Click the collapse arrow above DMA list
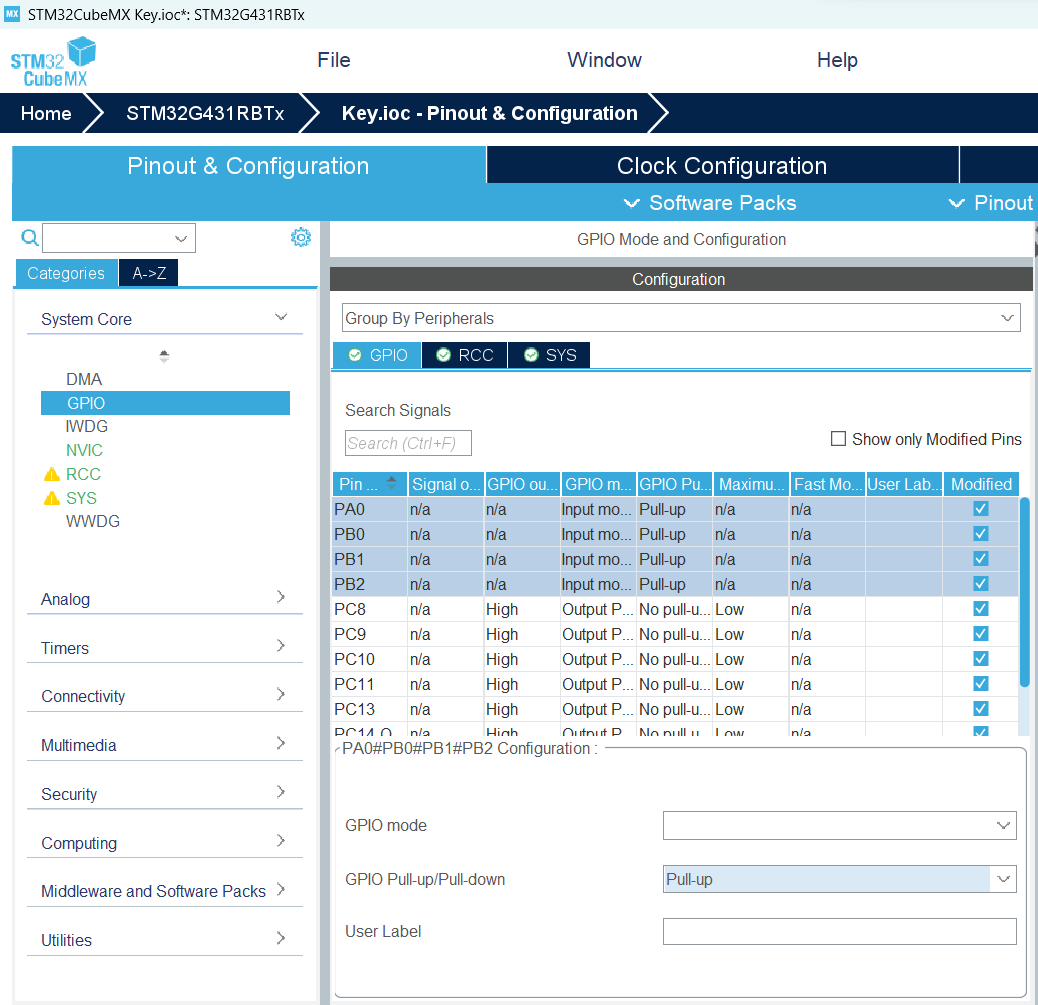Viewport: 1038px width, 1005px height. [164, 356]
